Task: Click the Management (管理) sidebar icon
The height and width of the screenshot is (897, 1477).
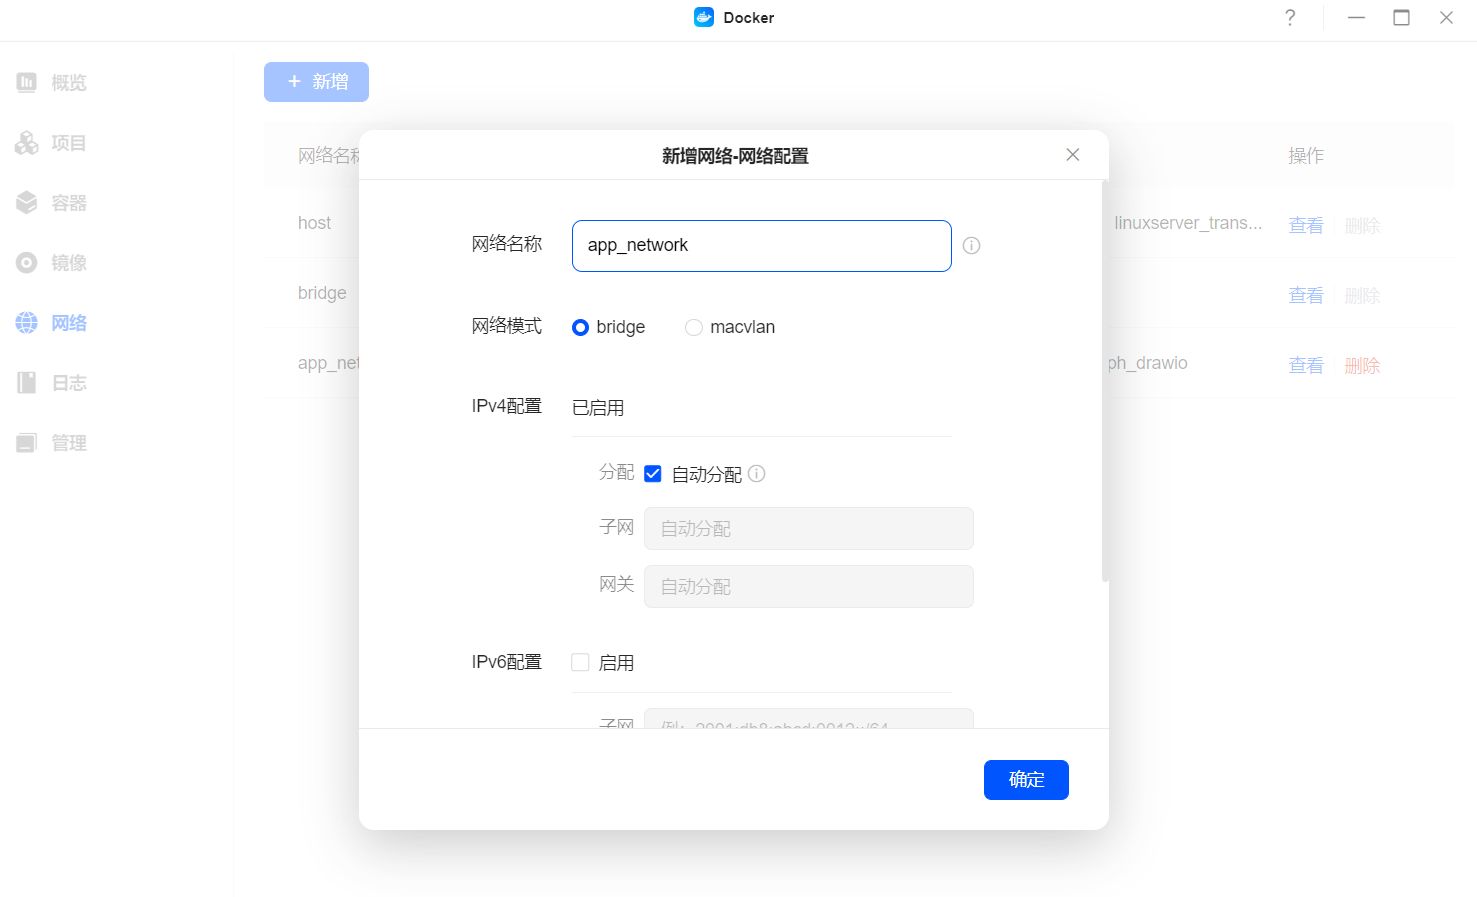Action: (27, 443)
